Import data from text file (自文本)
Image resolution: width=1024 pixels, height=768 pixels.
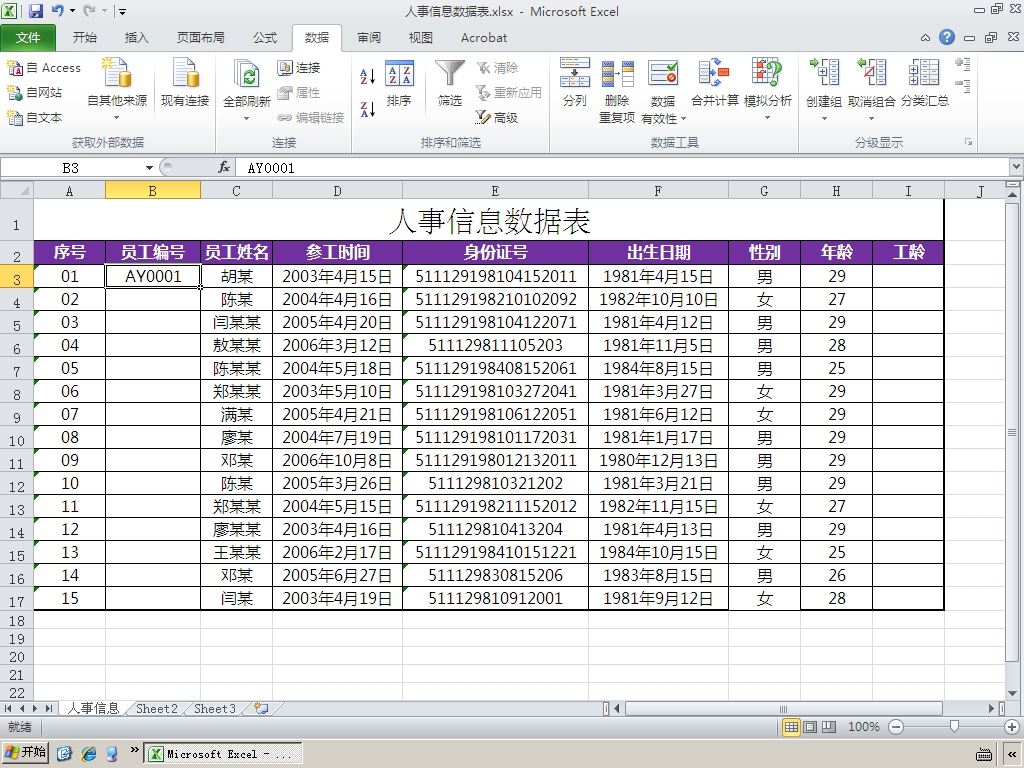[35, 118]
